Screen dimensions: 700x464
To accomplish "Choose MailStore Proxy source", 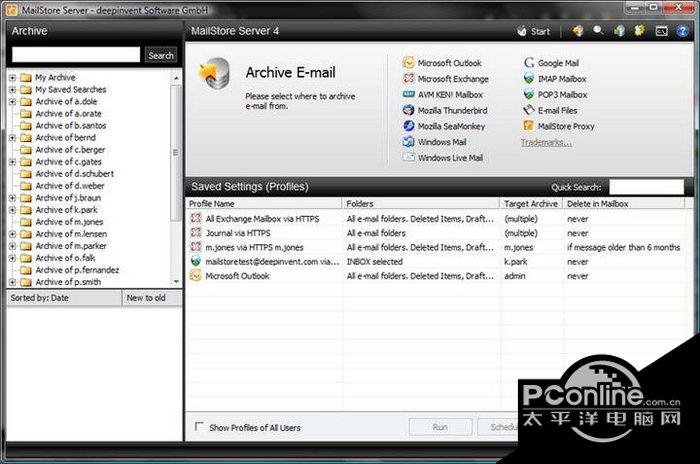I will 558,126.
